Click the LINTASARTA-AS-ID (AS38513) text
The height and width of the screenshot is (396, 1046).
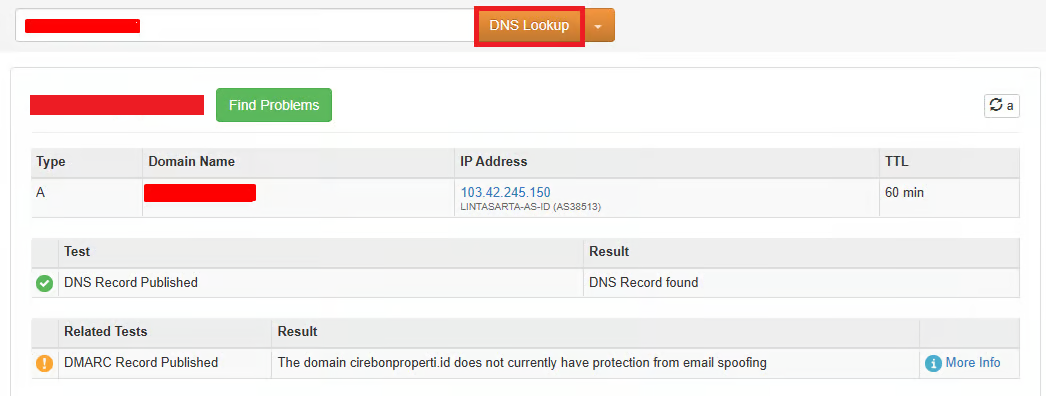point(531,207)
